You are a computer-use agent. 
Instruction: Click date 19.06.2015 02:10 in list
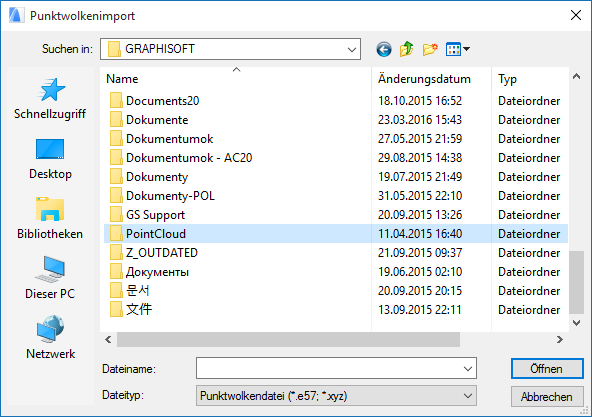tap(420, 272)
